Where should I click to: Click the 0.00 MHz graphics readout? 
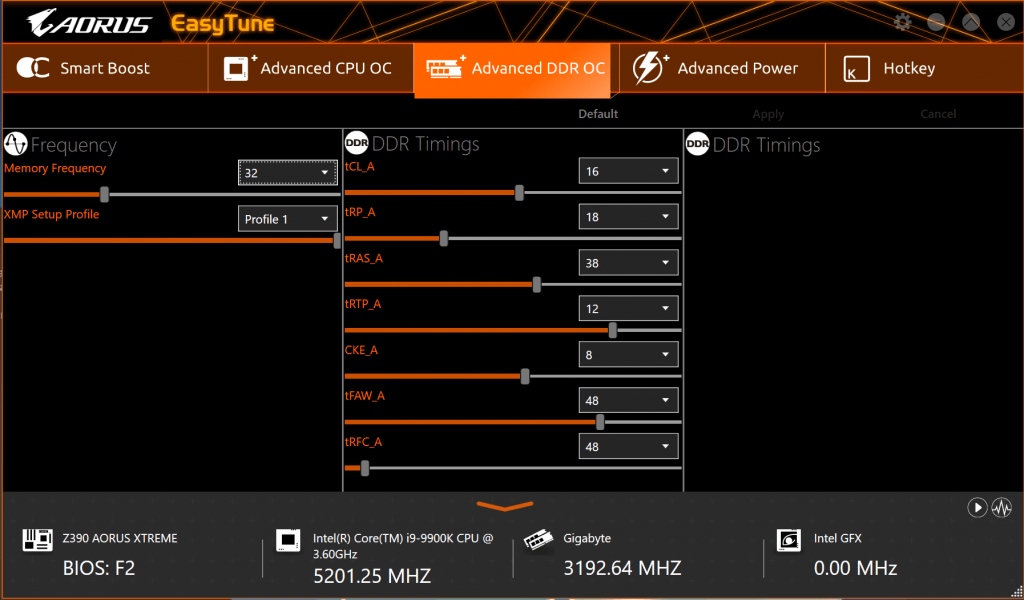pyautogui.click(x=856, y=568)
